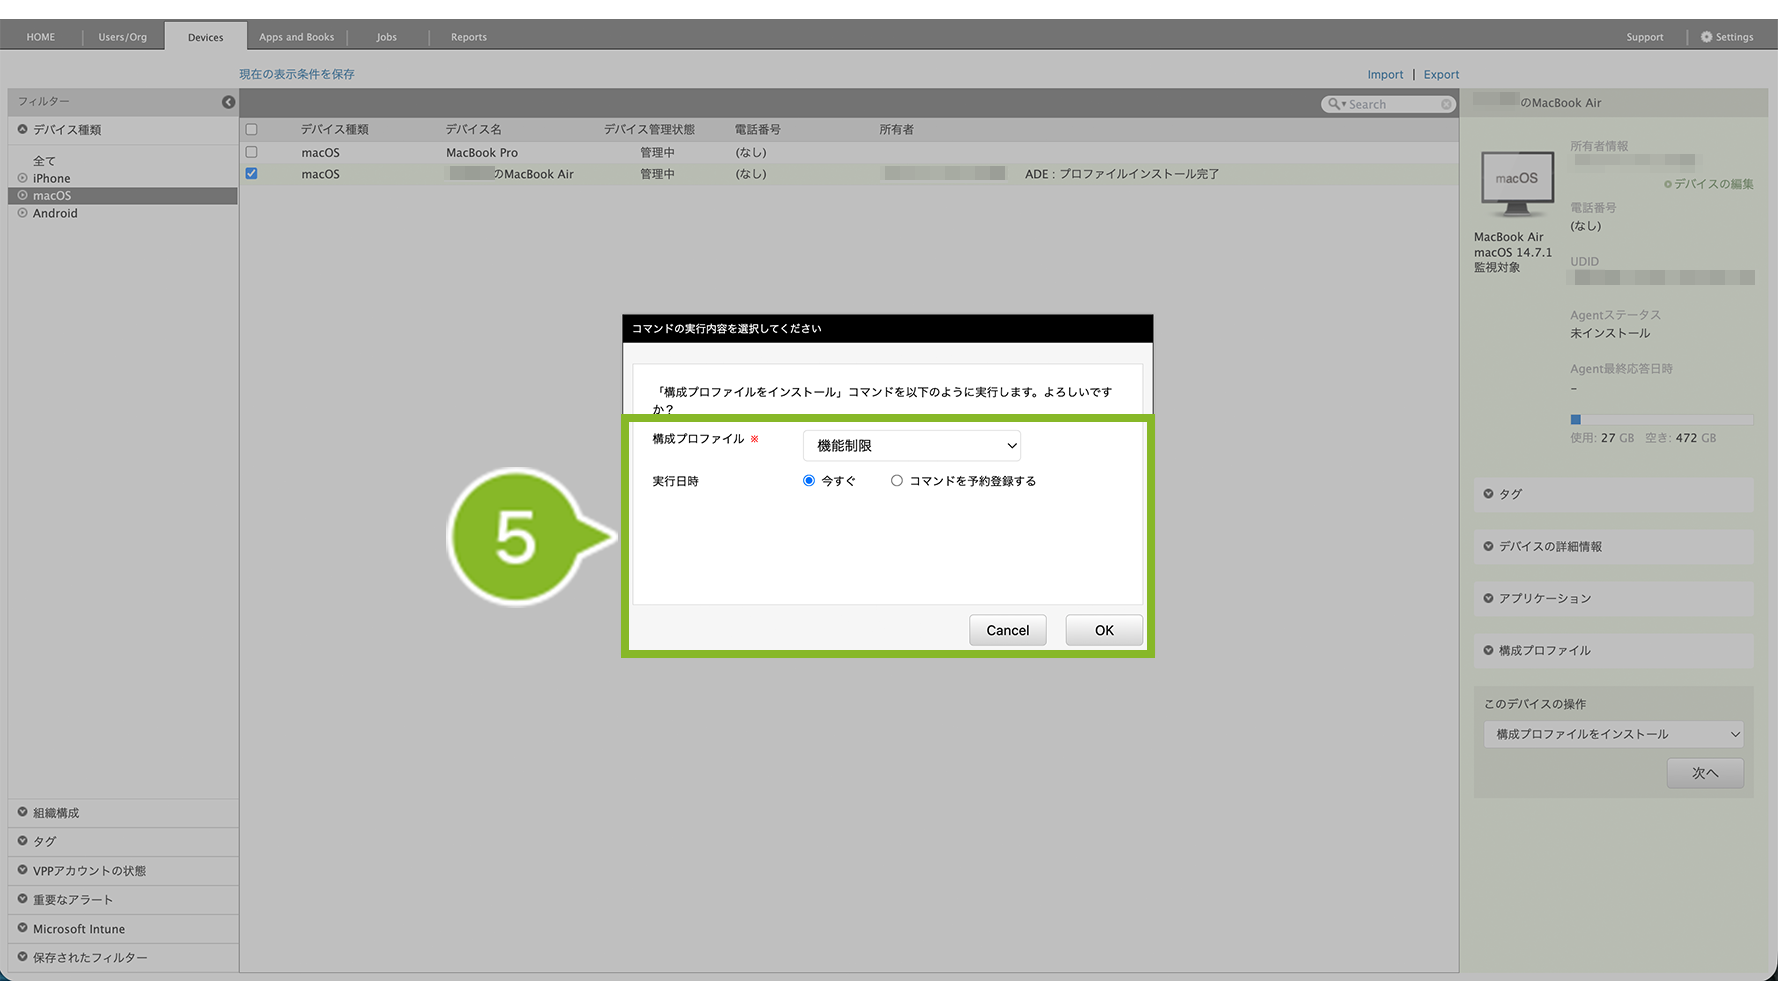The height and width of the screenshot is (1000, 1778).
Task: Click the MacBook Pro device name cell
Action: coord(482,153)
